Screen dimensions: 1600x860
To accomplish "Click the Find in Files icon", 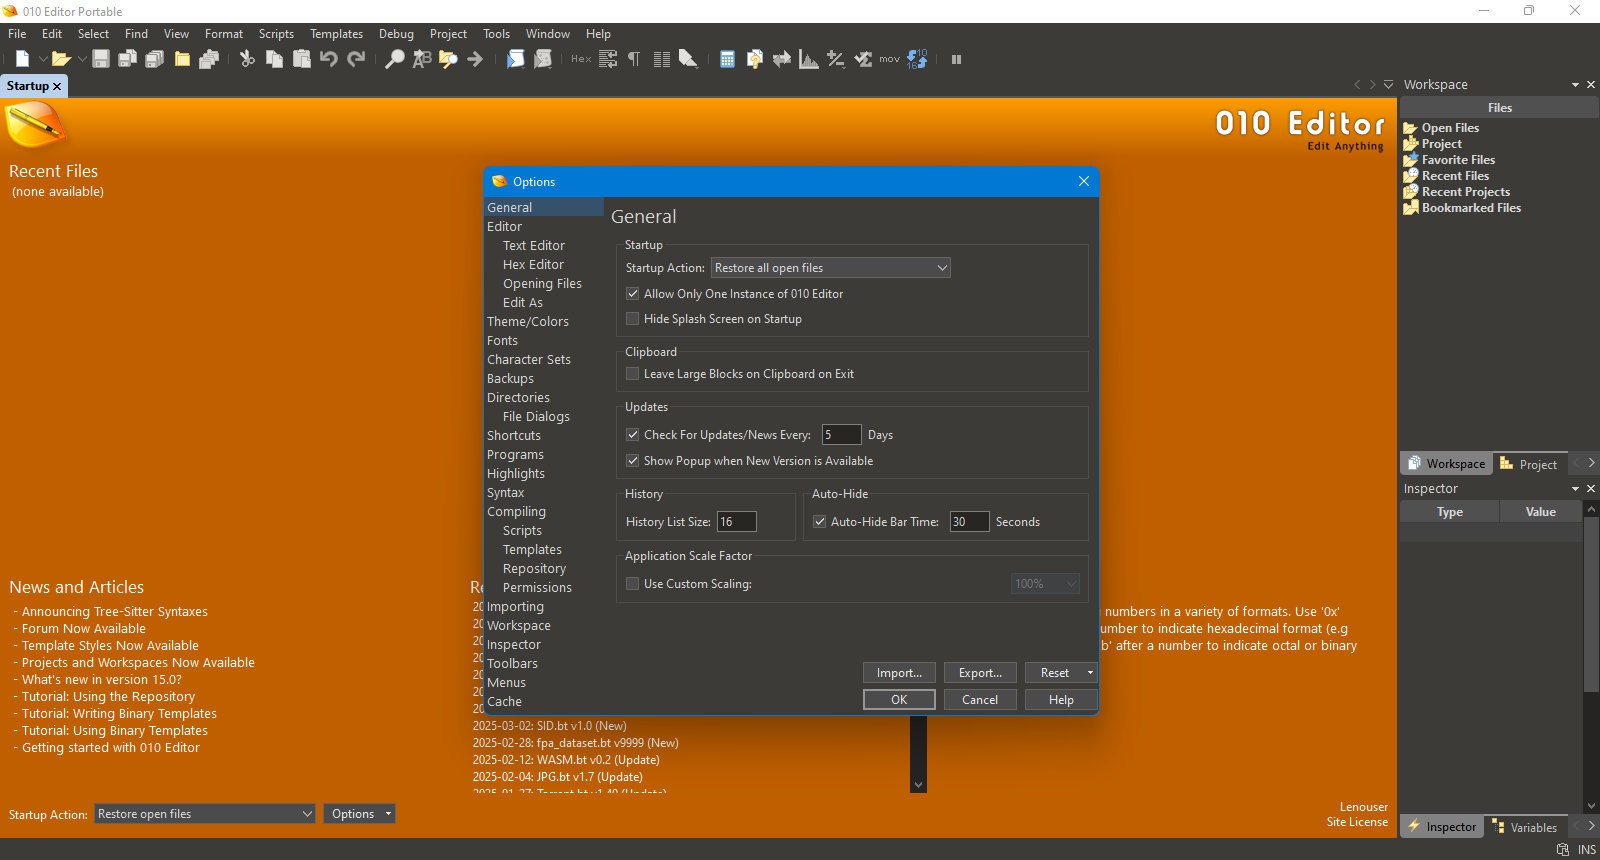I will pos(448,59).
